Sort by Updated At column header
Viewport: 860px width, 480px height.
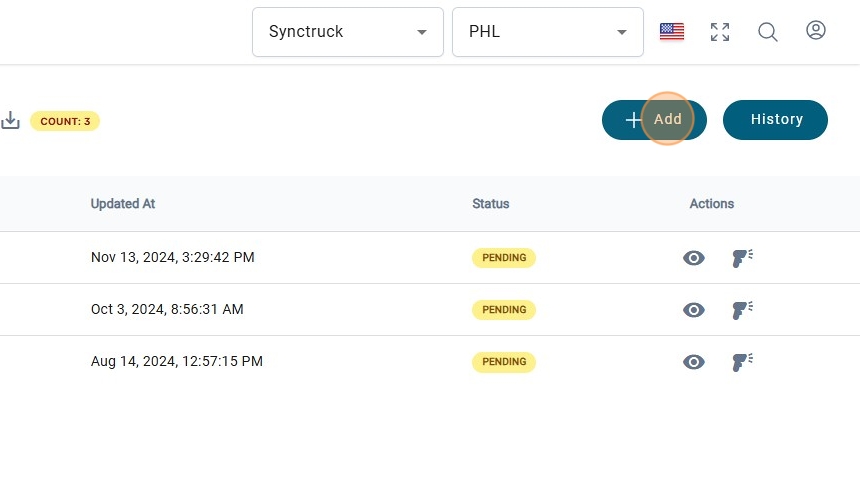pyautogui.click(x=123, y=204)
